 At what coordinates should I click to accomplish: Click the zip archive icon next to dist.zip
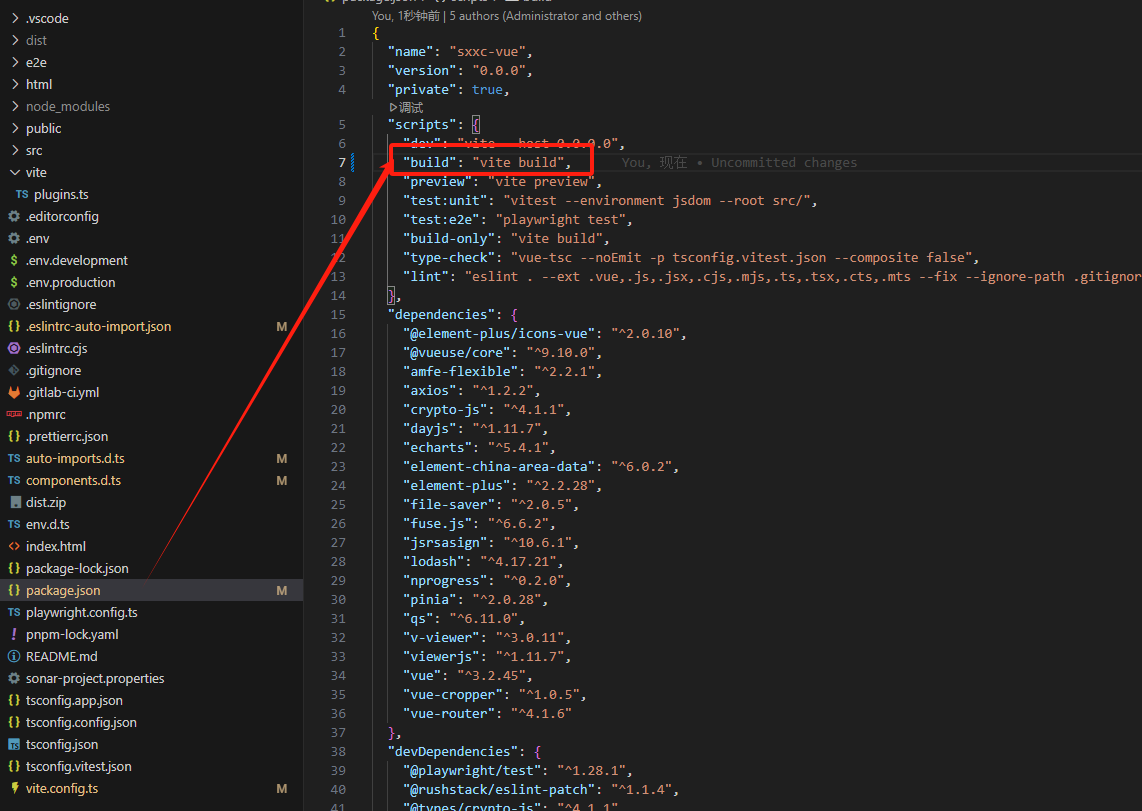click(14, 502)
